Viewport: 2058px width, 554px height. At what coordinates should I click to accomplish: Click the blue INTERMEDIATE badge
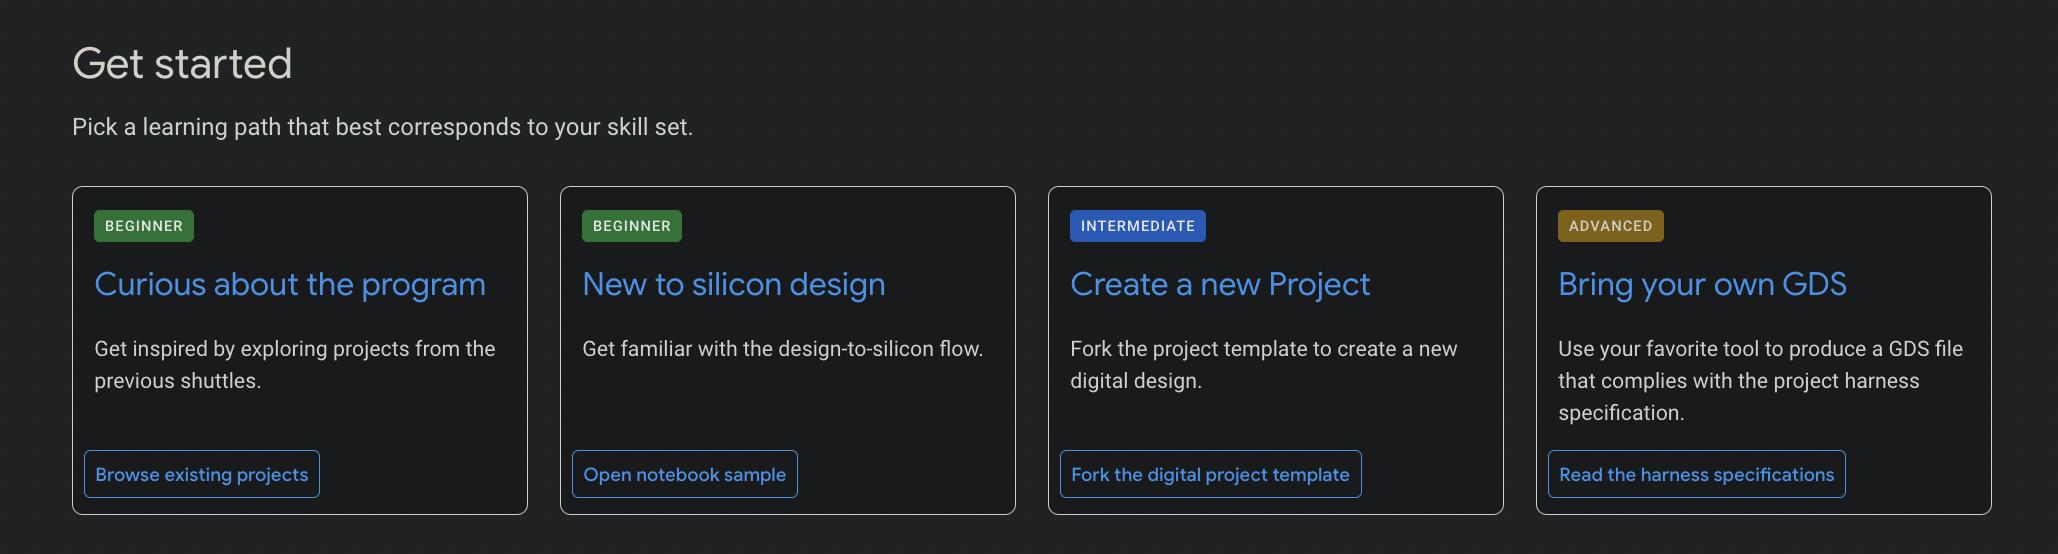tap(1137, 226)
